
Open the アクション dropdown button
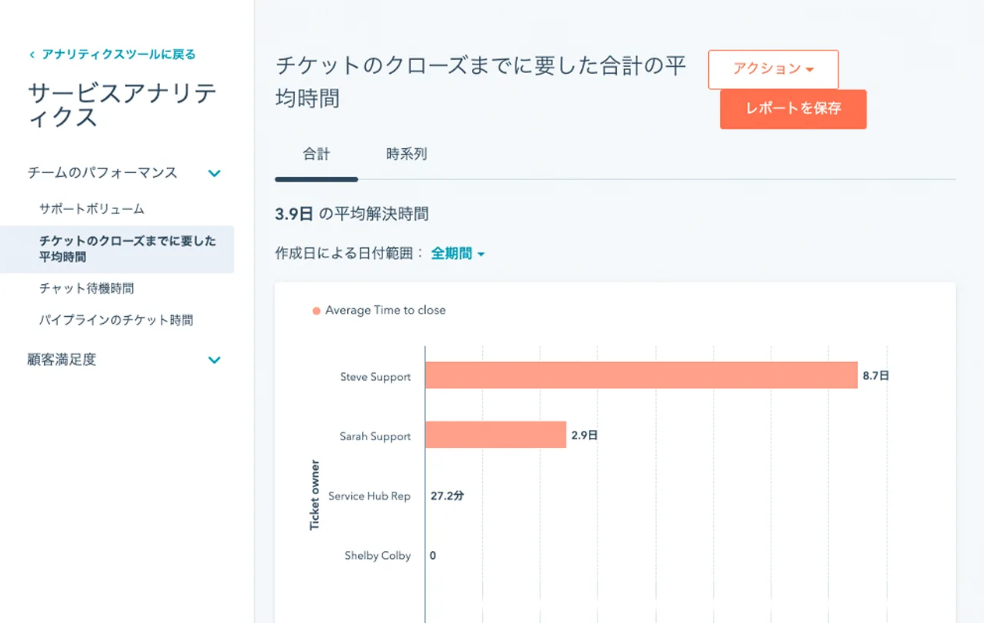point(773,69)
